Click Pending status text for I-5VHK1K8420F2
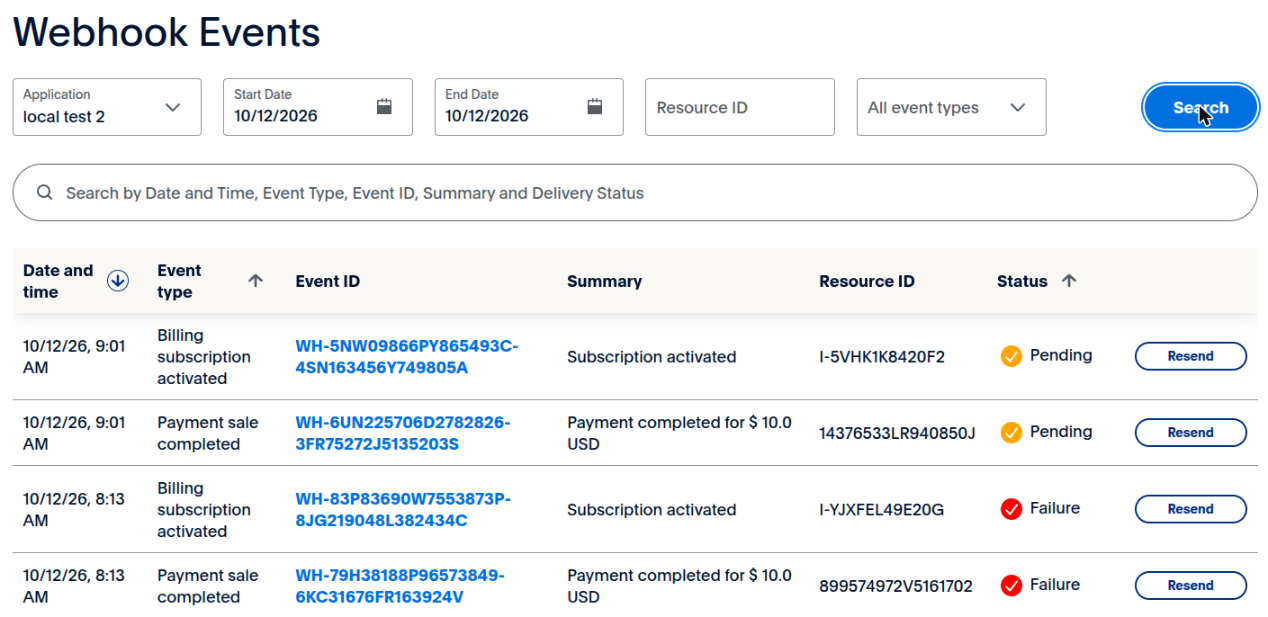1268x617 pixels. point(1061,355)
